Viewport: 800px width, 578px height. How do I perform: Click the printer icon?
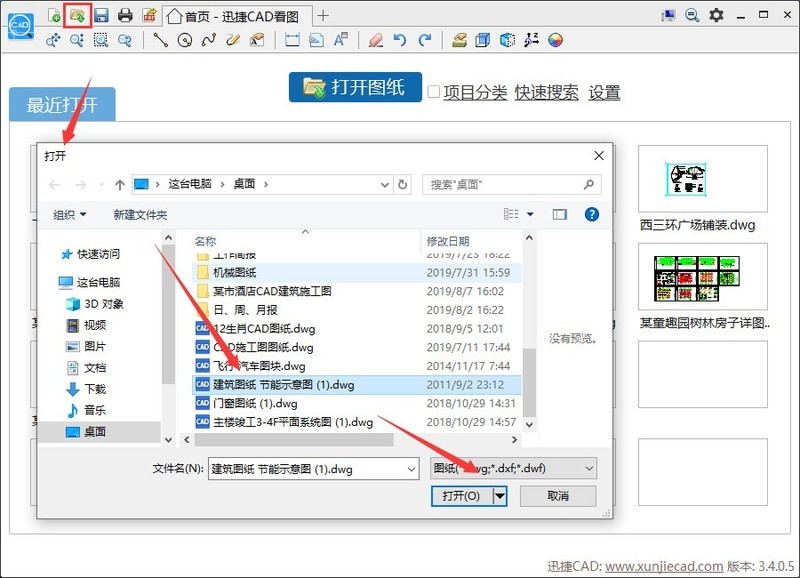[x=125, y=15]
